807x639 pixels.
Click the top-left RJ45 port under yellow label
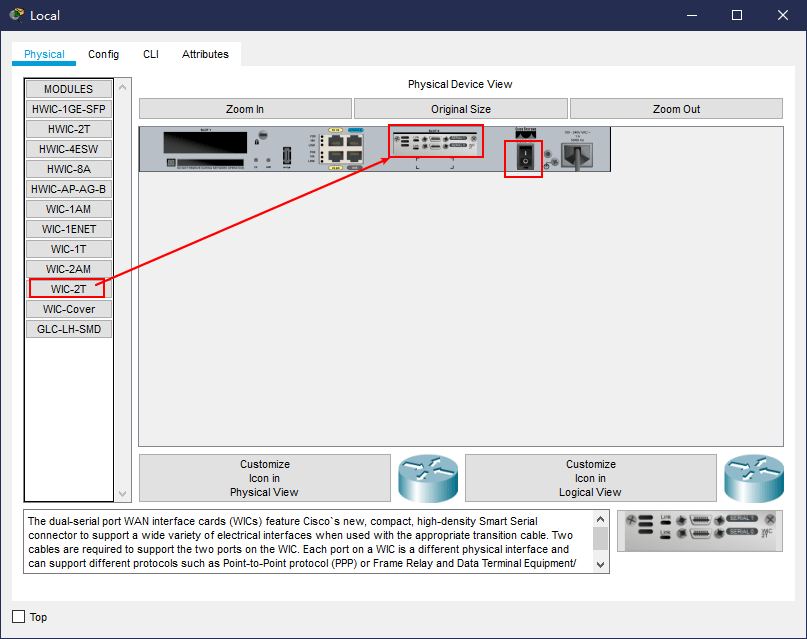pyautogui.click(x=336, y=141)
